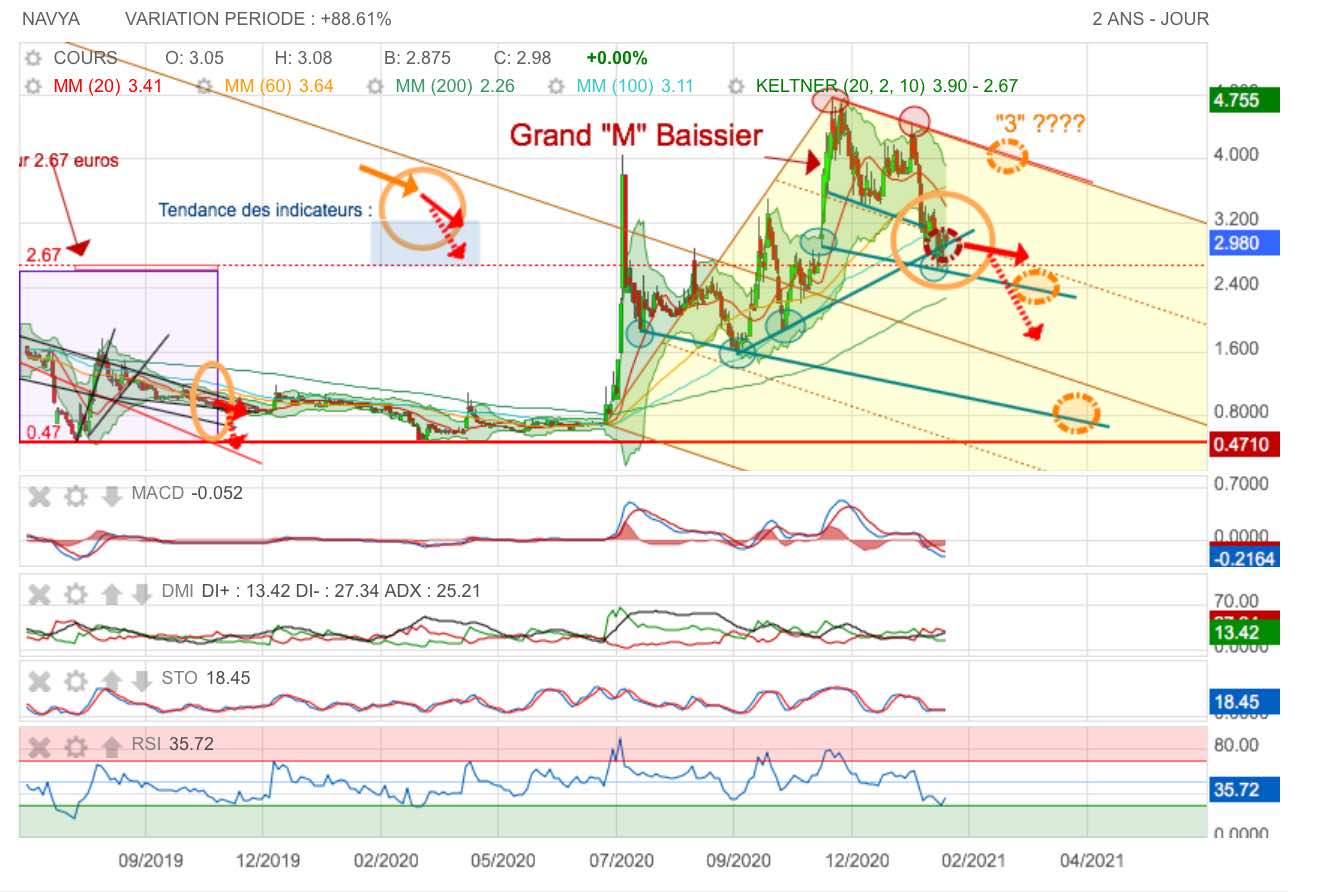
Task: Open RSI indicator settings gear
Action: (75, 746)
